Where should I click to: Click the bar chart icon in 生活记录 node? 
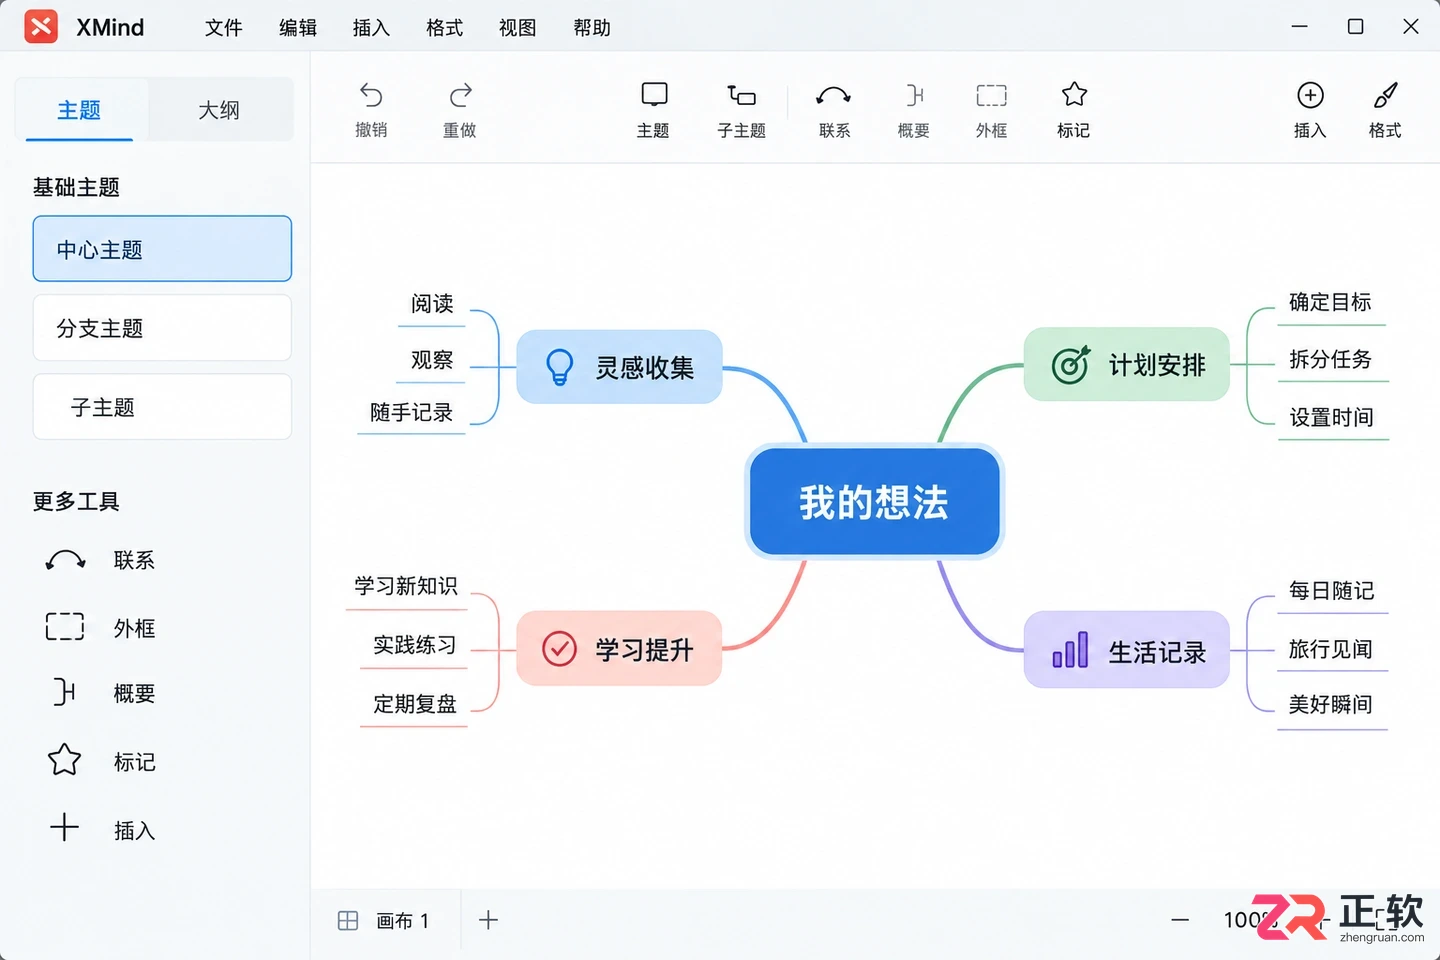[1070, 650]
